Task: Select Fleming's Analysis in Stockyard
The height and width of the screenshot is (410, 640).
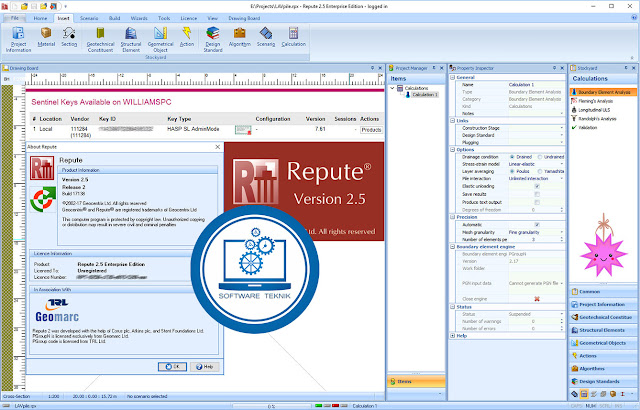Action: coord(592,101)
